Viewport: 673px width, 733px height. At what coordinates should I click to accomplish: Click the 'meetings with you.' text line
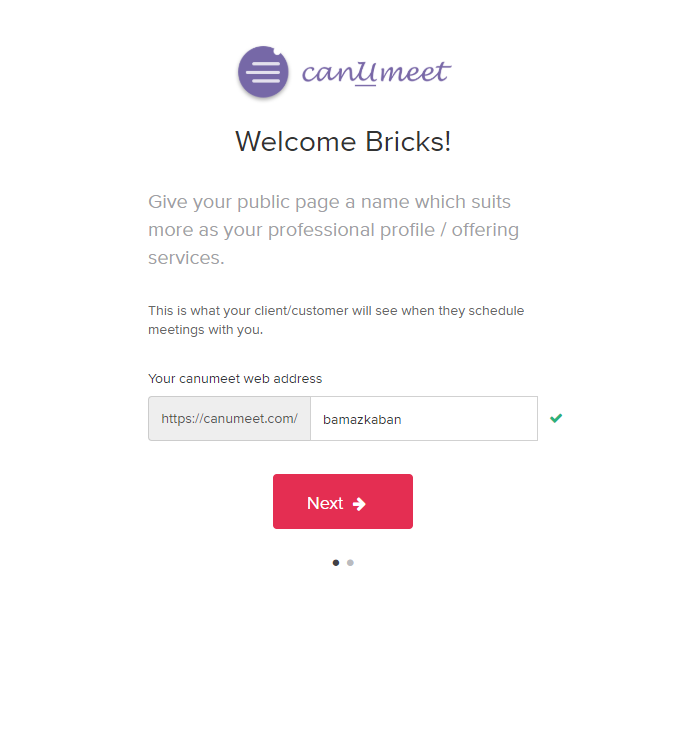pos(206,330)
